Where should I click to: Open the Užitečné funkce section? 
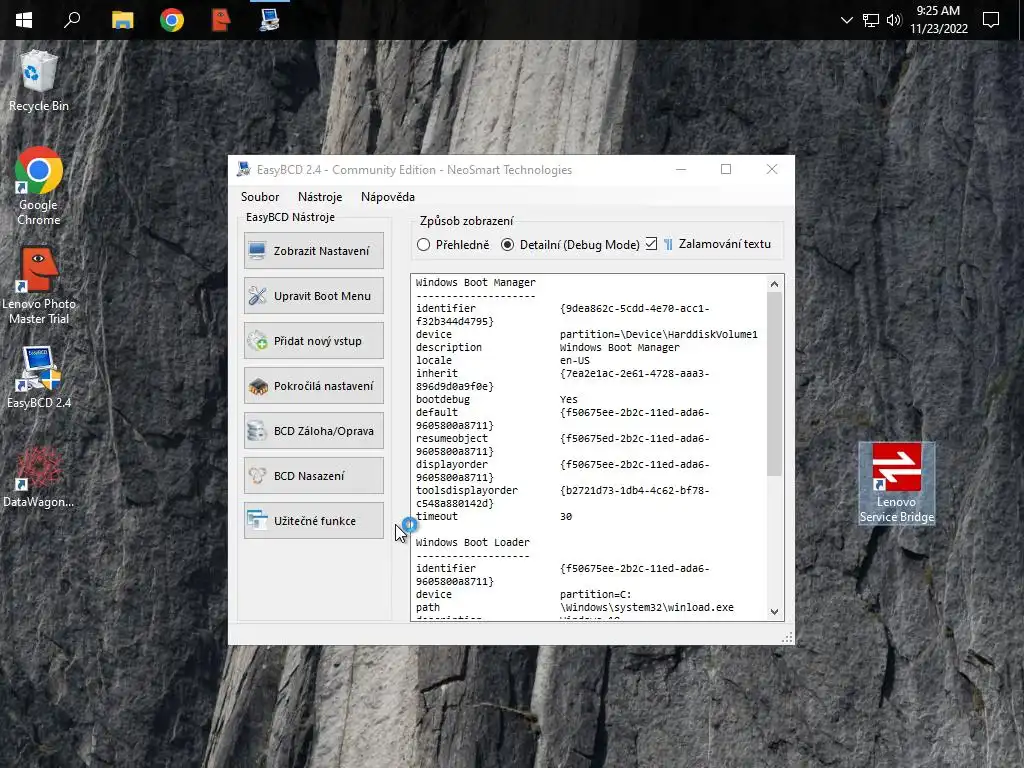(x=313, y=520)
